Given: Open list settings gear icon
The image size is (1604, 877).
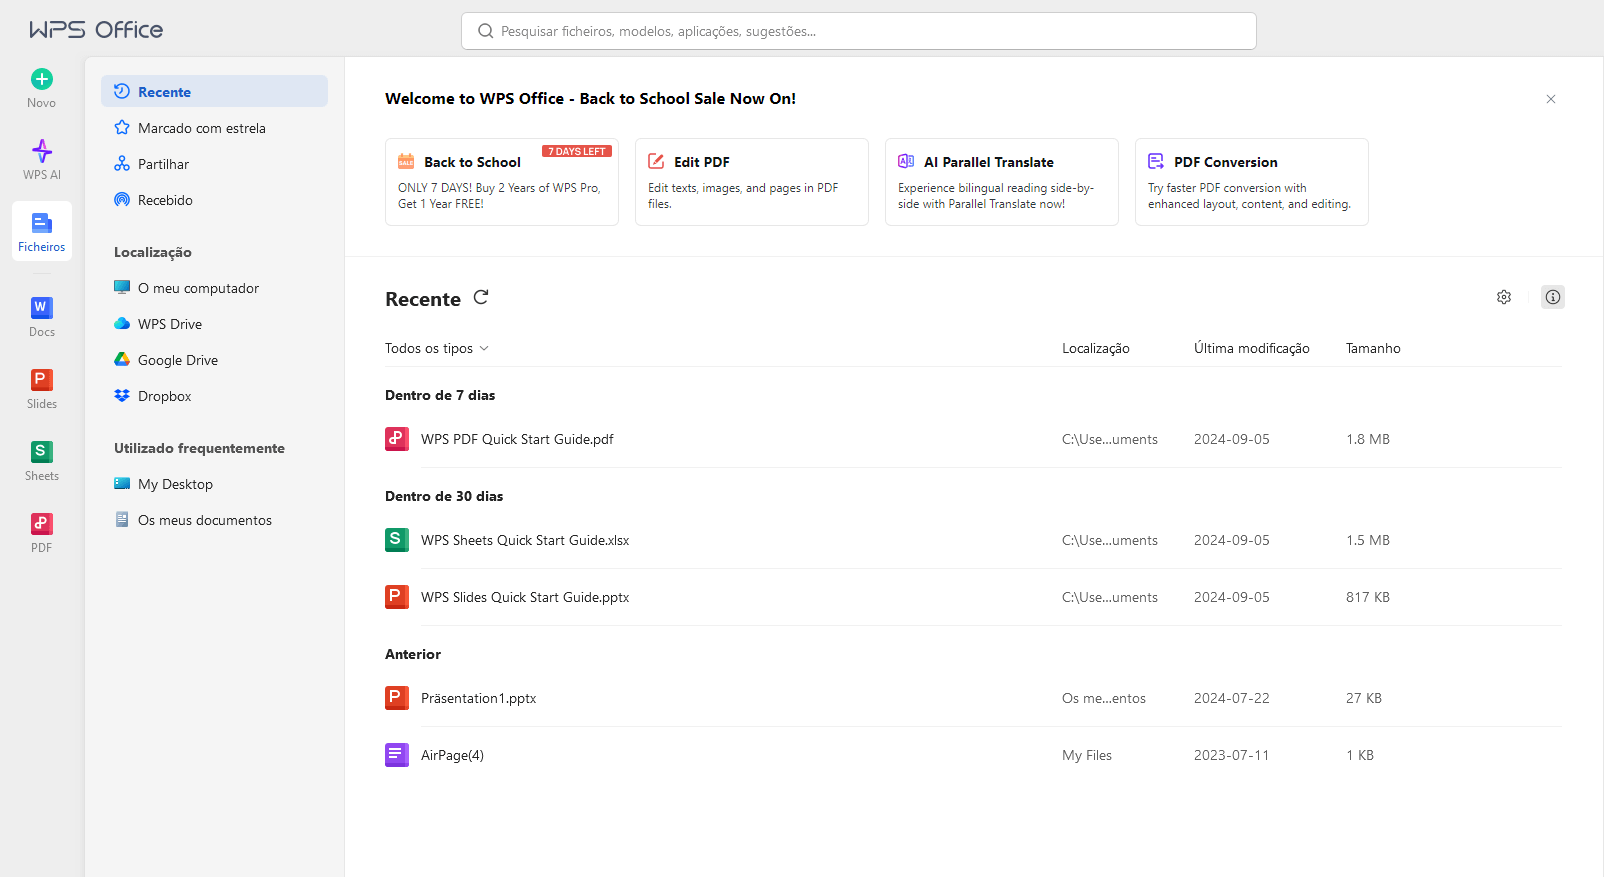Looking at the screenshot, I should pyautogui.click(x=1504, y=297).
